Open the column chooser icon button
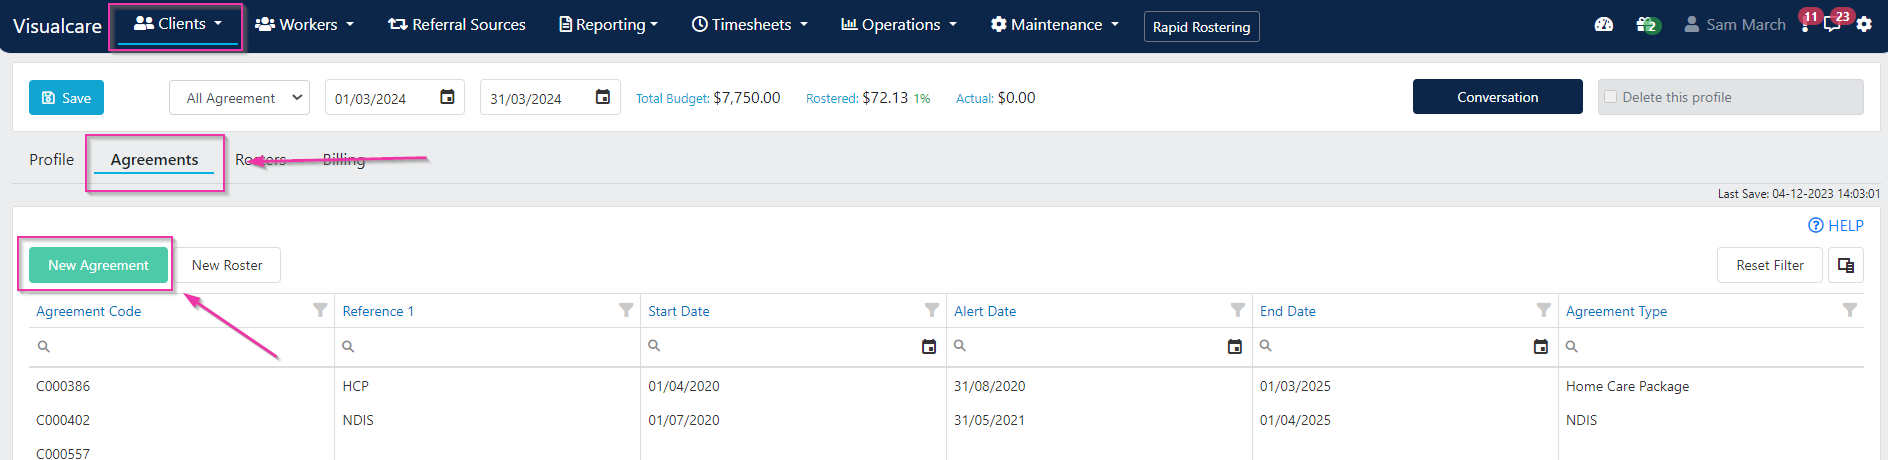This screenshot has height=460, width=1888. click(x=1846, y=265)
